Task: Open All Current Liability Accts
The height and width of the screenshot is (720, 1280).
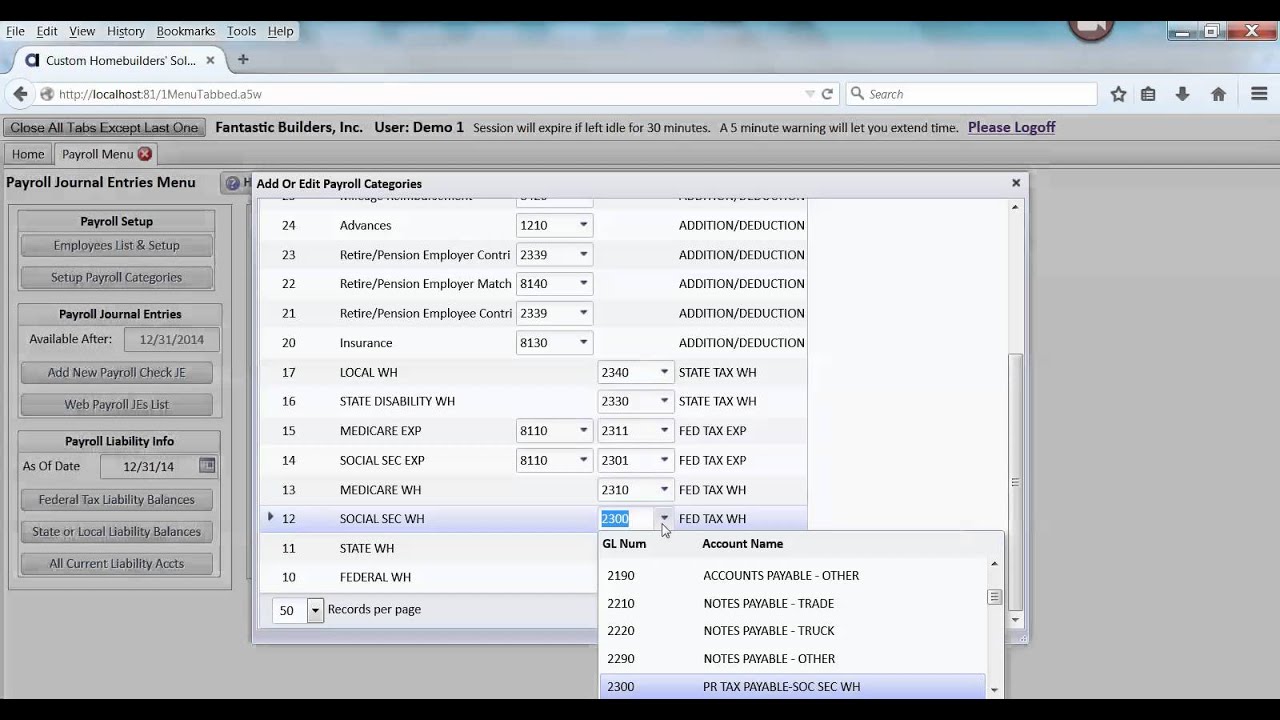Action: pyautogui.click(x=117, y=563)
